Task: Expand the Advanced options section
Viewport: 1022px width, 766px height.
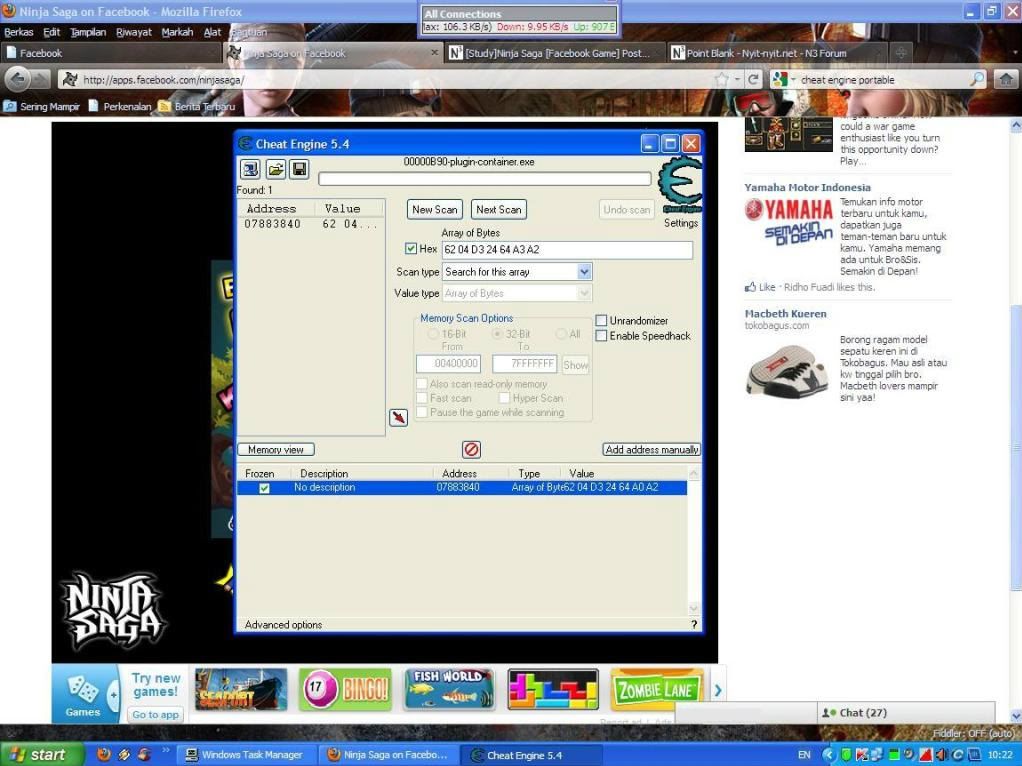Action: (x=283, y=625)
